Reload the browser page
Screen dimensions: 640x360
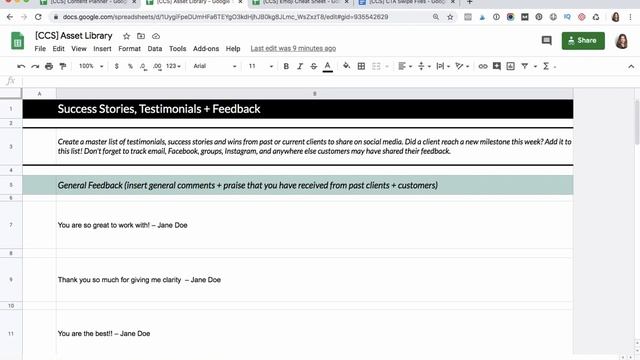click(x=38, y=17)
